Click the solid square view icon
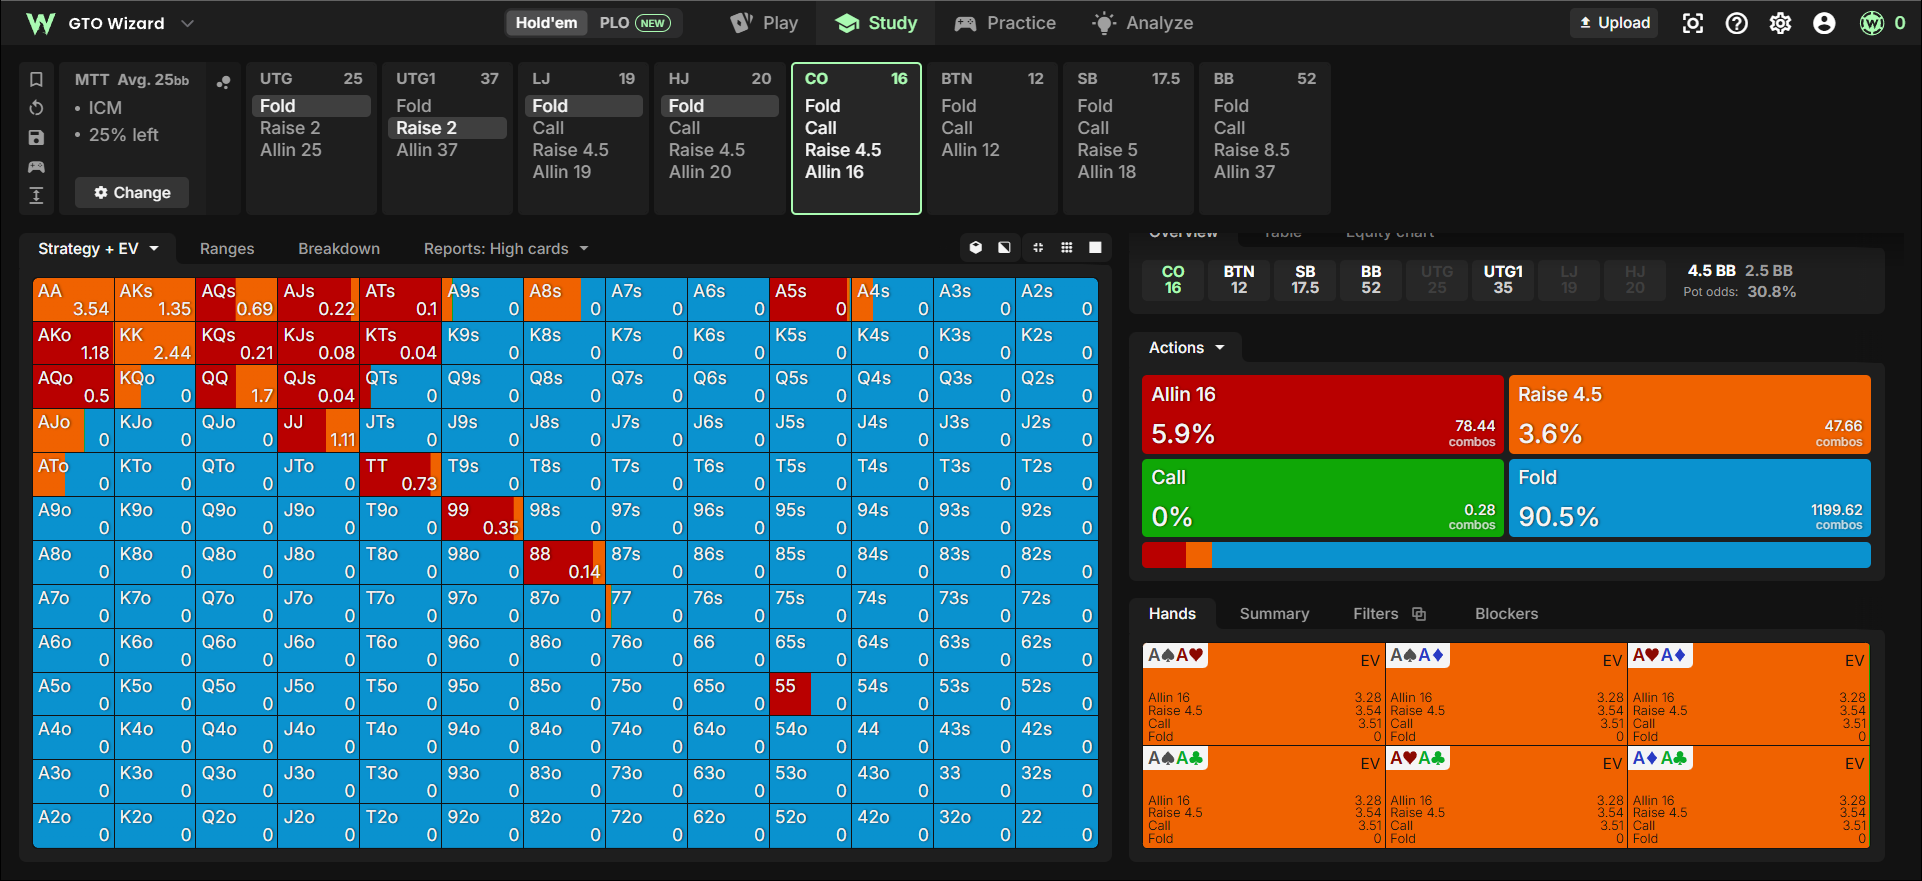 click(1095, 248)
